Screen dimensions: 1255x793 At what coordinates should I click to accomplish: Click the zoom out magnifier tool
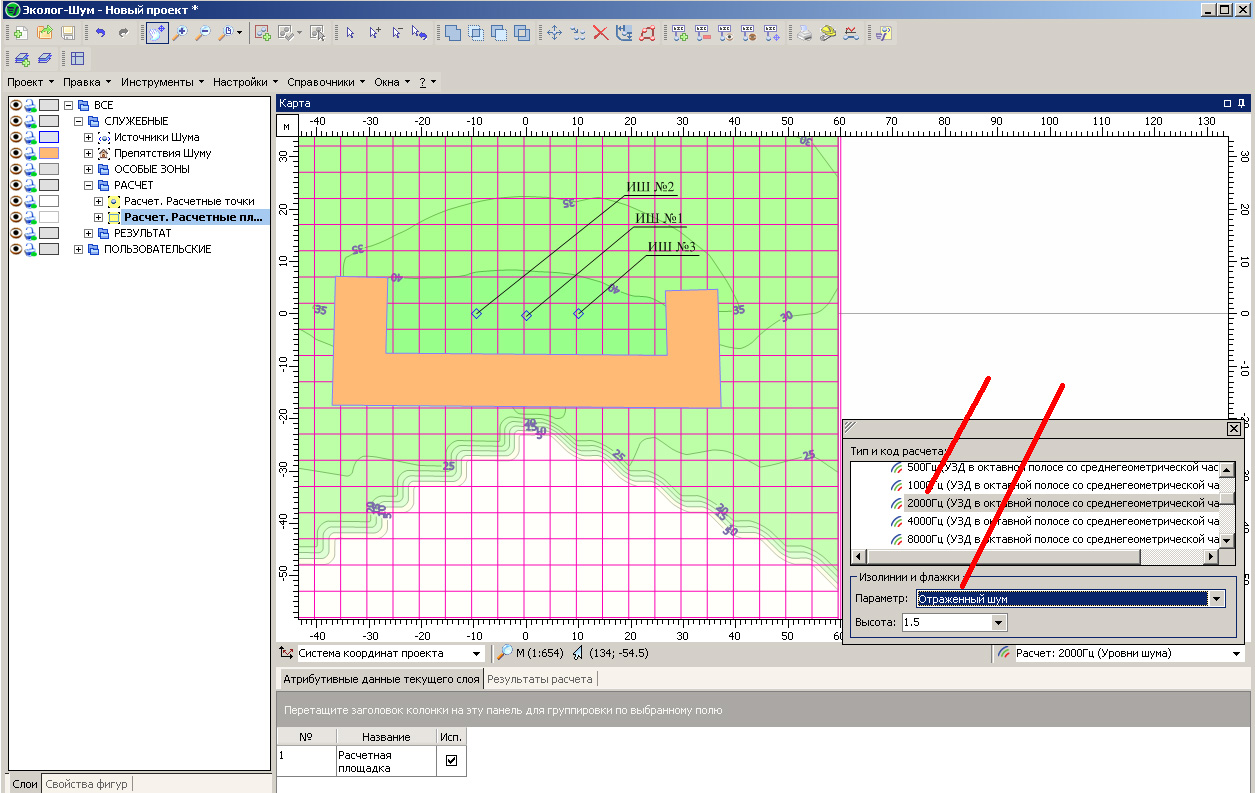[x=203, y=33]
